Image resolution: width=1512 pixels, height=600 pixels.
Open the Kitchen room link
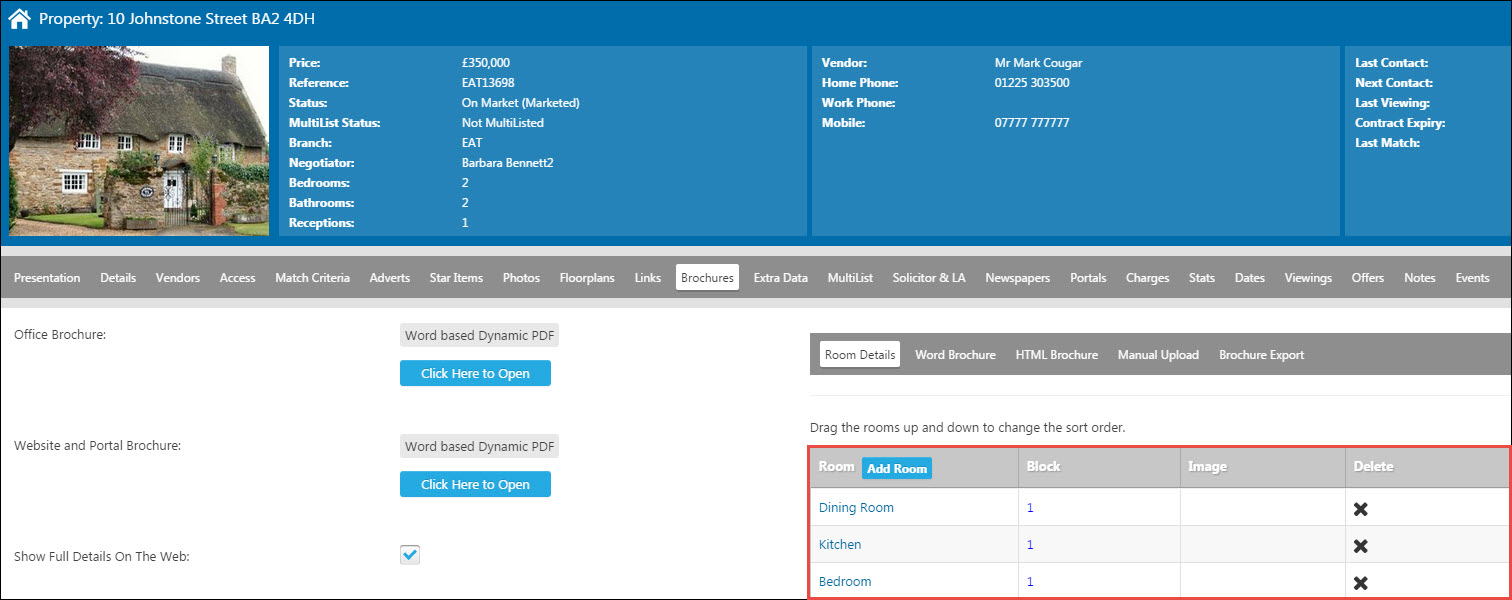pyautogui.click(x=840, y=545)
